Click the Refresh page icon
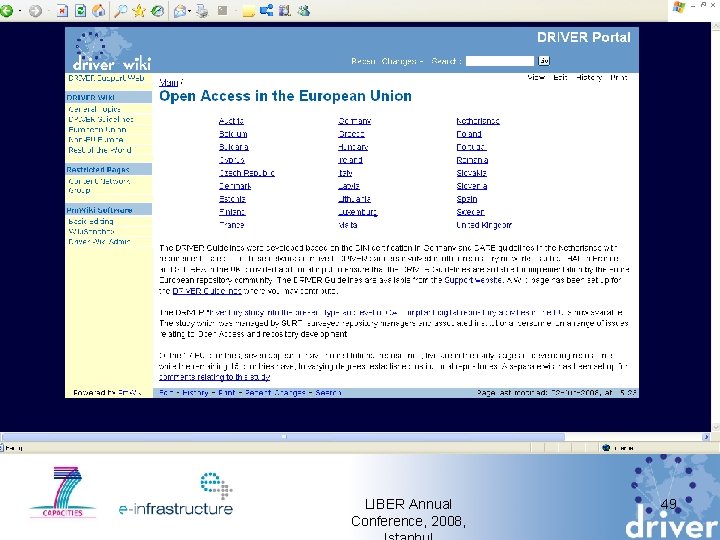 (80, 11)
